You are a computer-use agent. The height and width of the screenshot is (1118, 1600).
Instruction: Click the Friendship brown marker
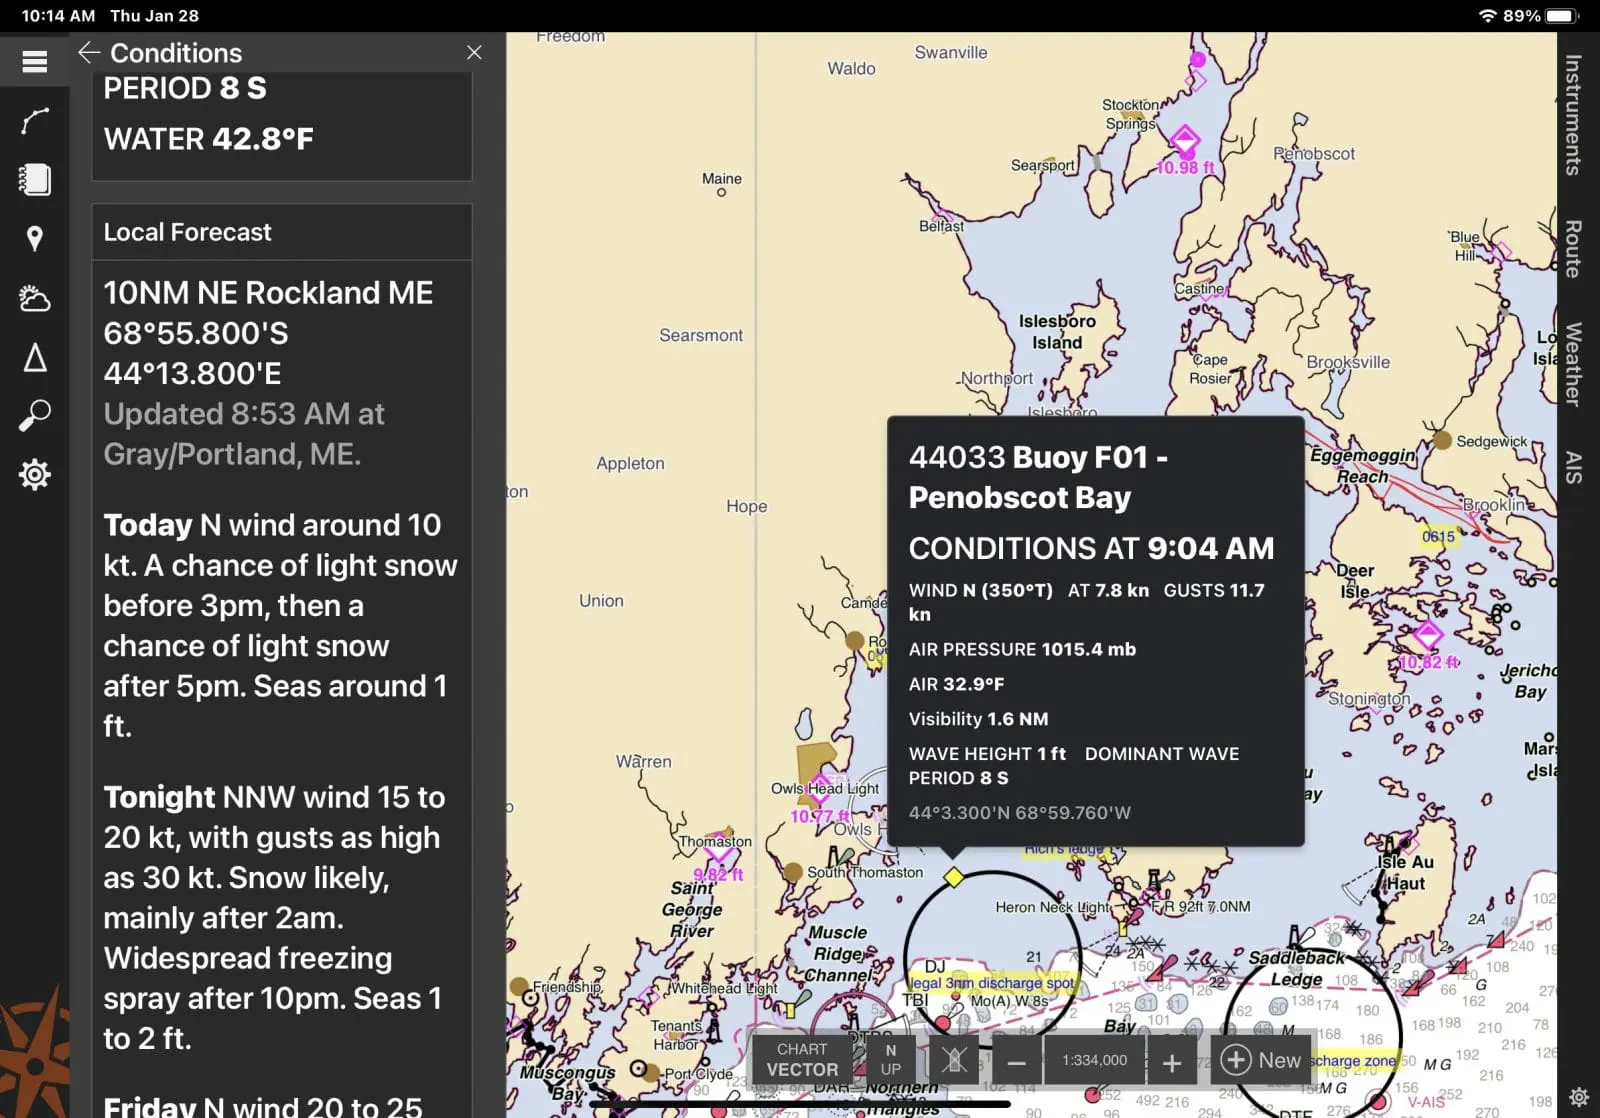coord(519,986)
